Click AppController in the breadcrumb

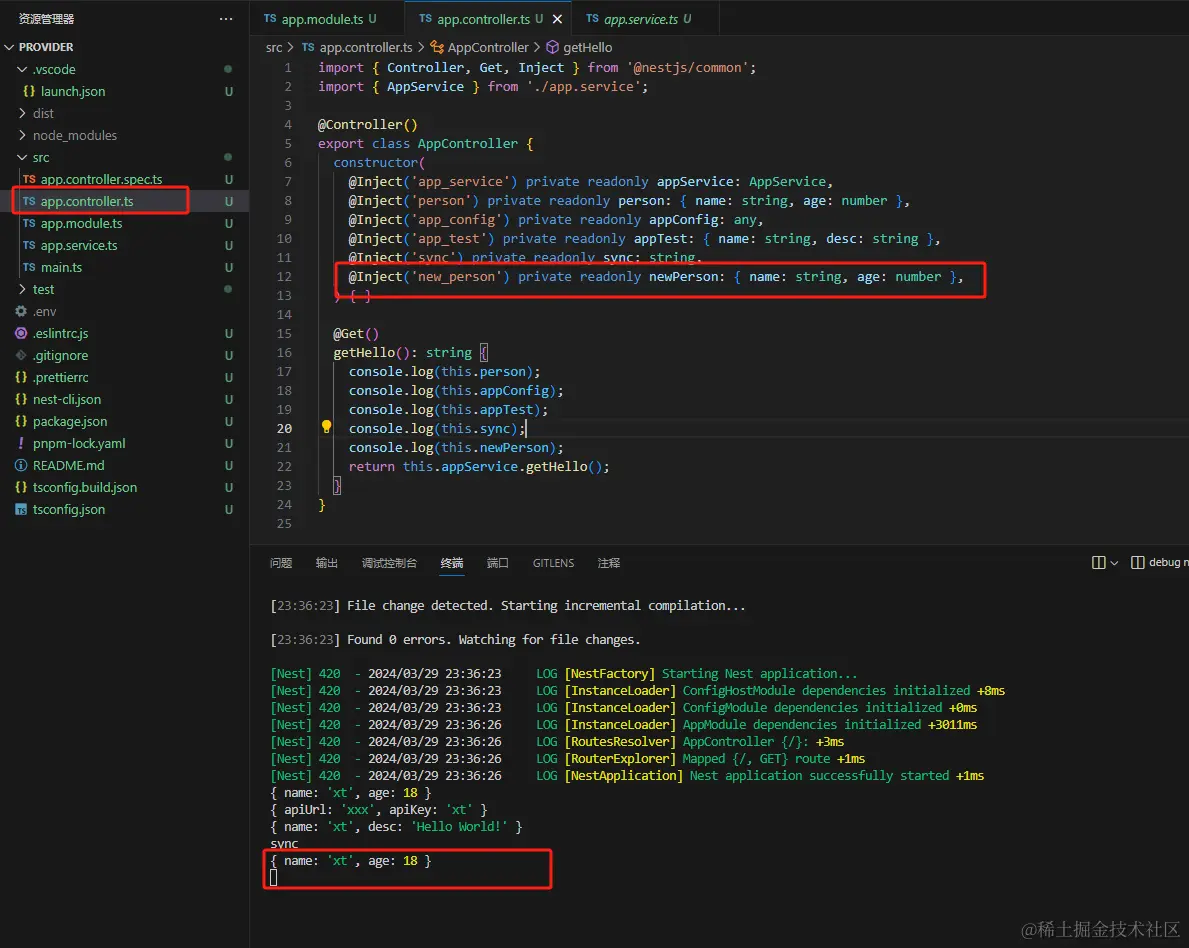pos(488,47)
